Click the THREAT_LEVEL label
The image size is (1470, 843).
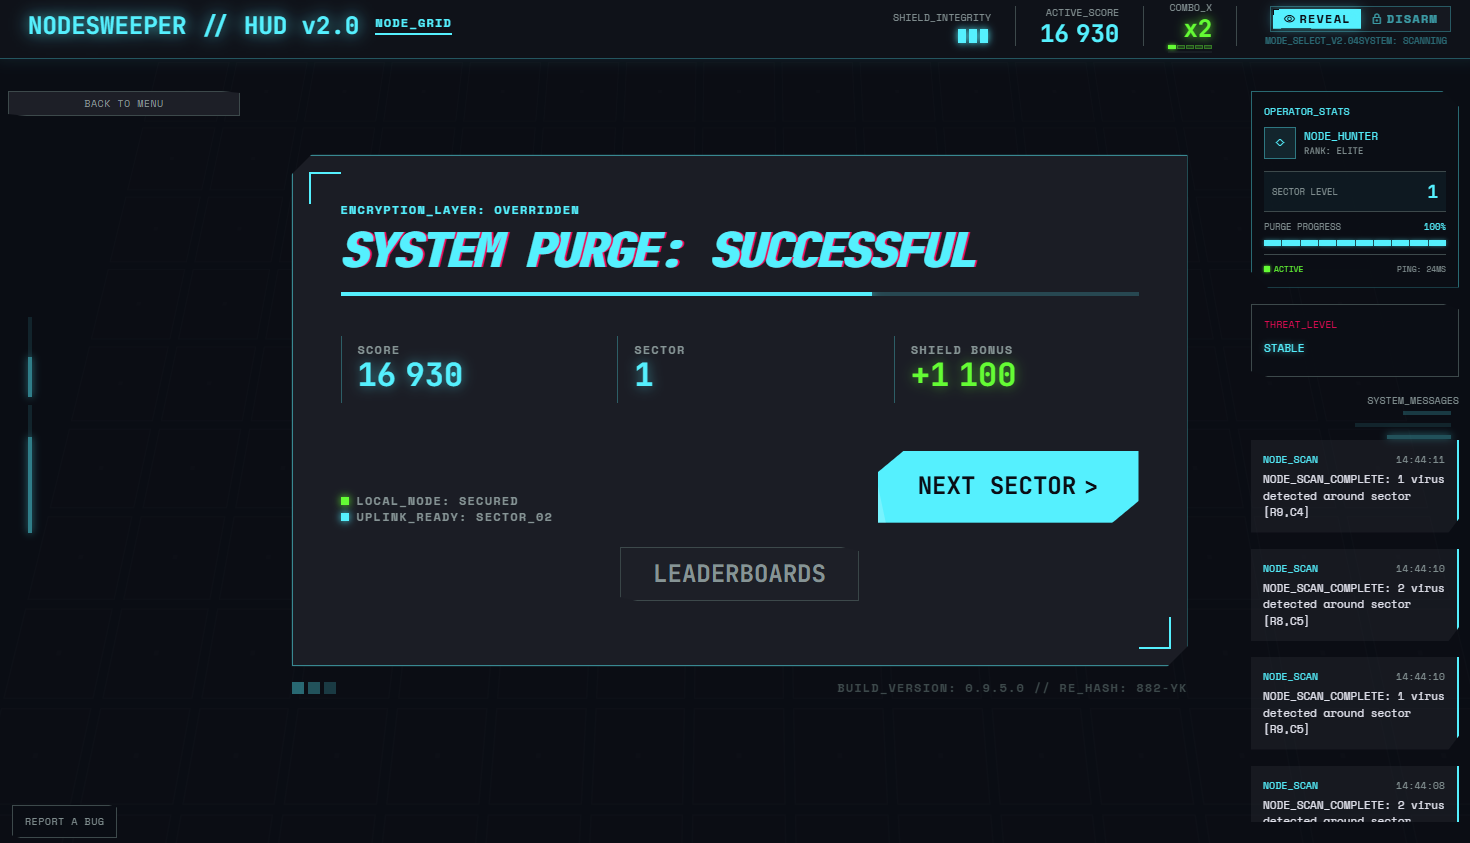tap(1300, 325)
